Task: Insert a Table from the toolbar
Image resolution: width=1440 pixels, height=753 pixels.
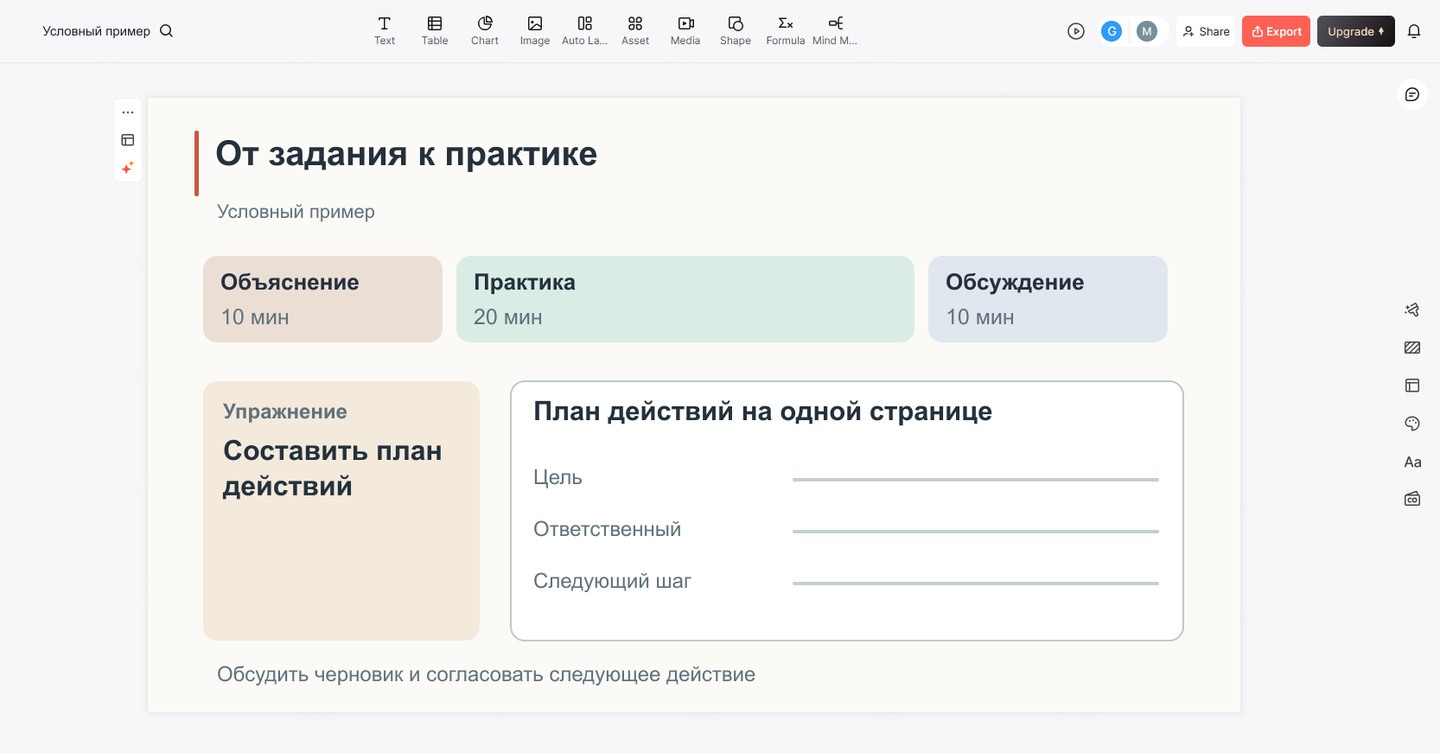Action: 435,30
